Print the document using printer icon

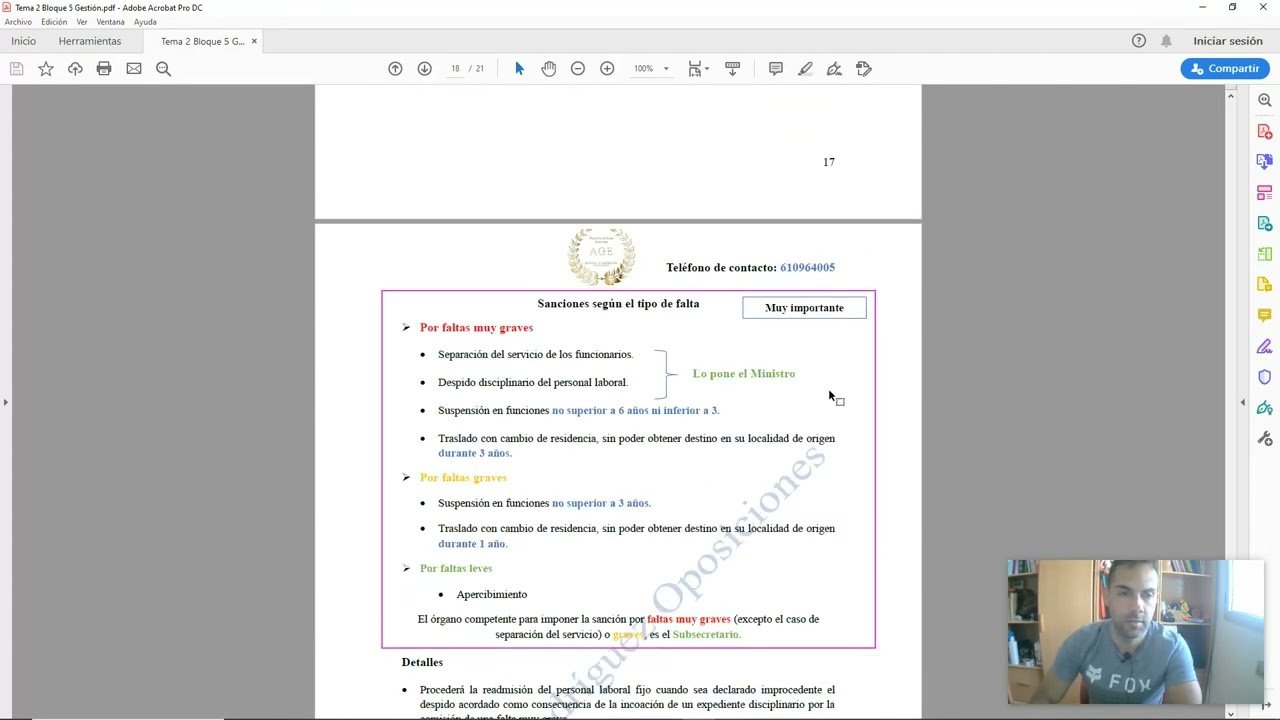(104, 69)
